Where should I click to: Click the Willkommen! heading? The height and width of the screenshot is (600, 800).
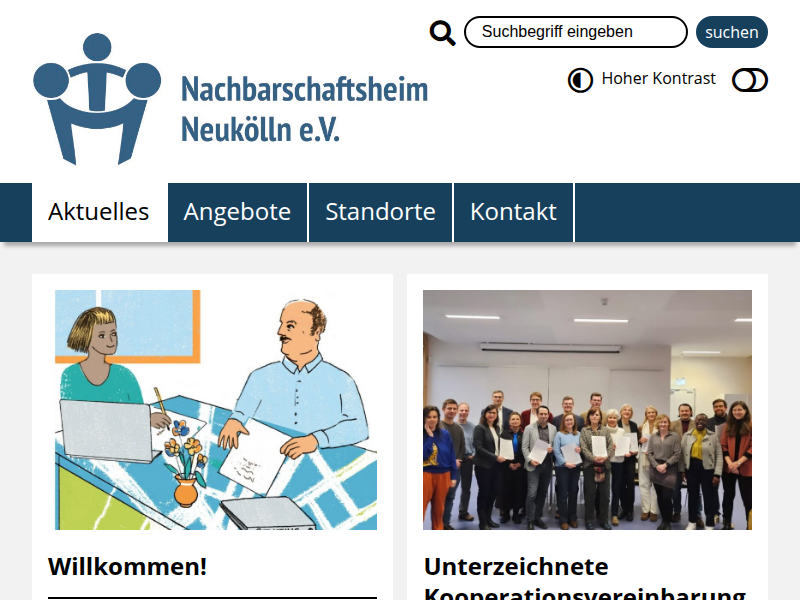[x=128, y=566]
